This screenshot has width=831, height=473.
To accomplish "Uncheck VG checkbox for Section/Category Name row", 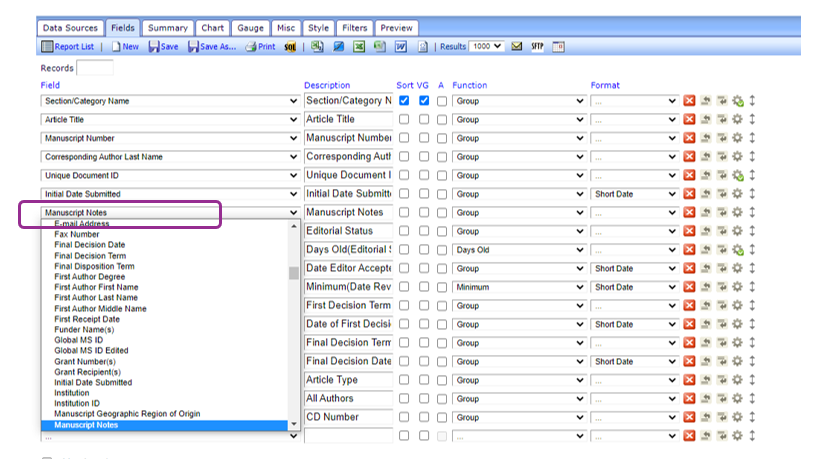I will 423,101.
